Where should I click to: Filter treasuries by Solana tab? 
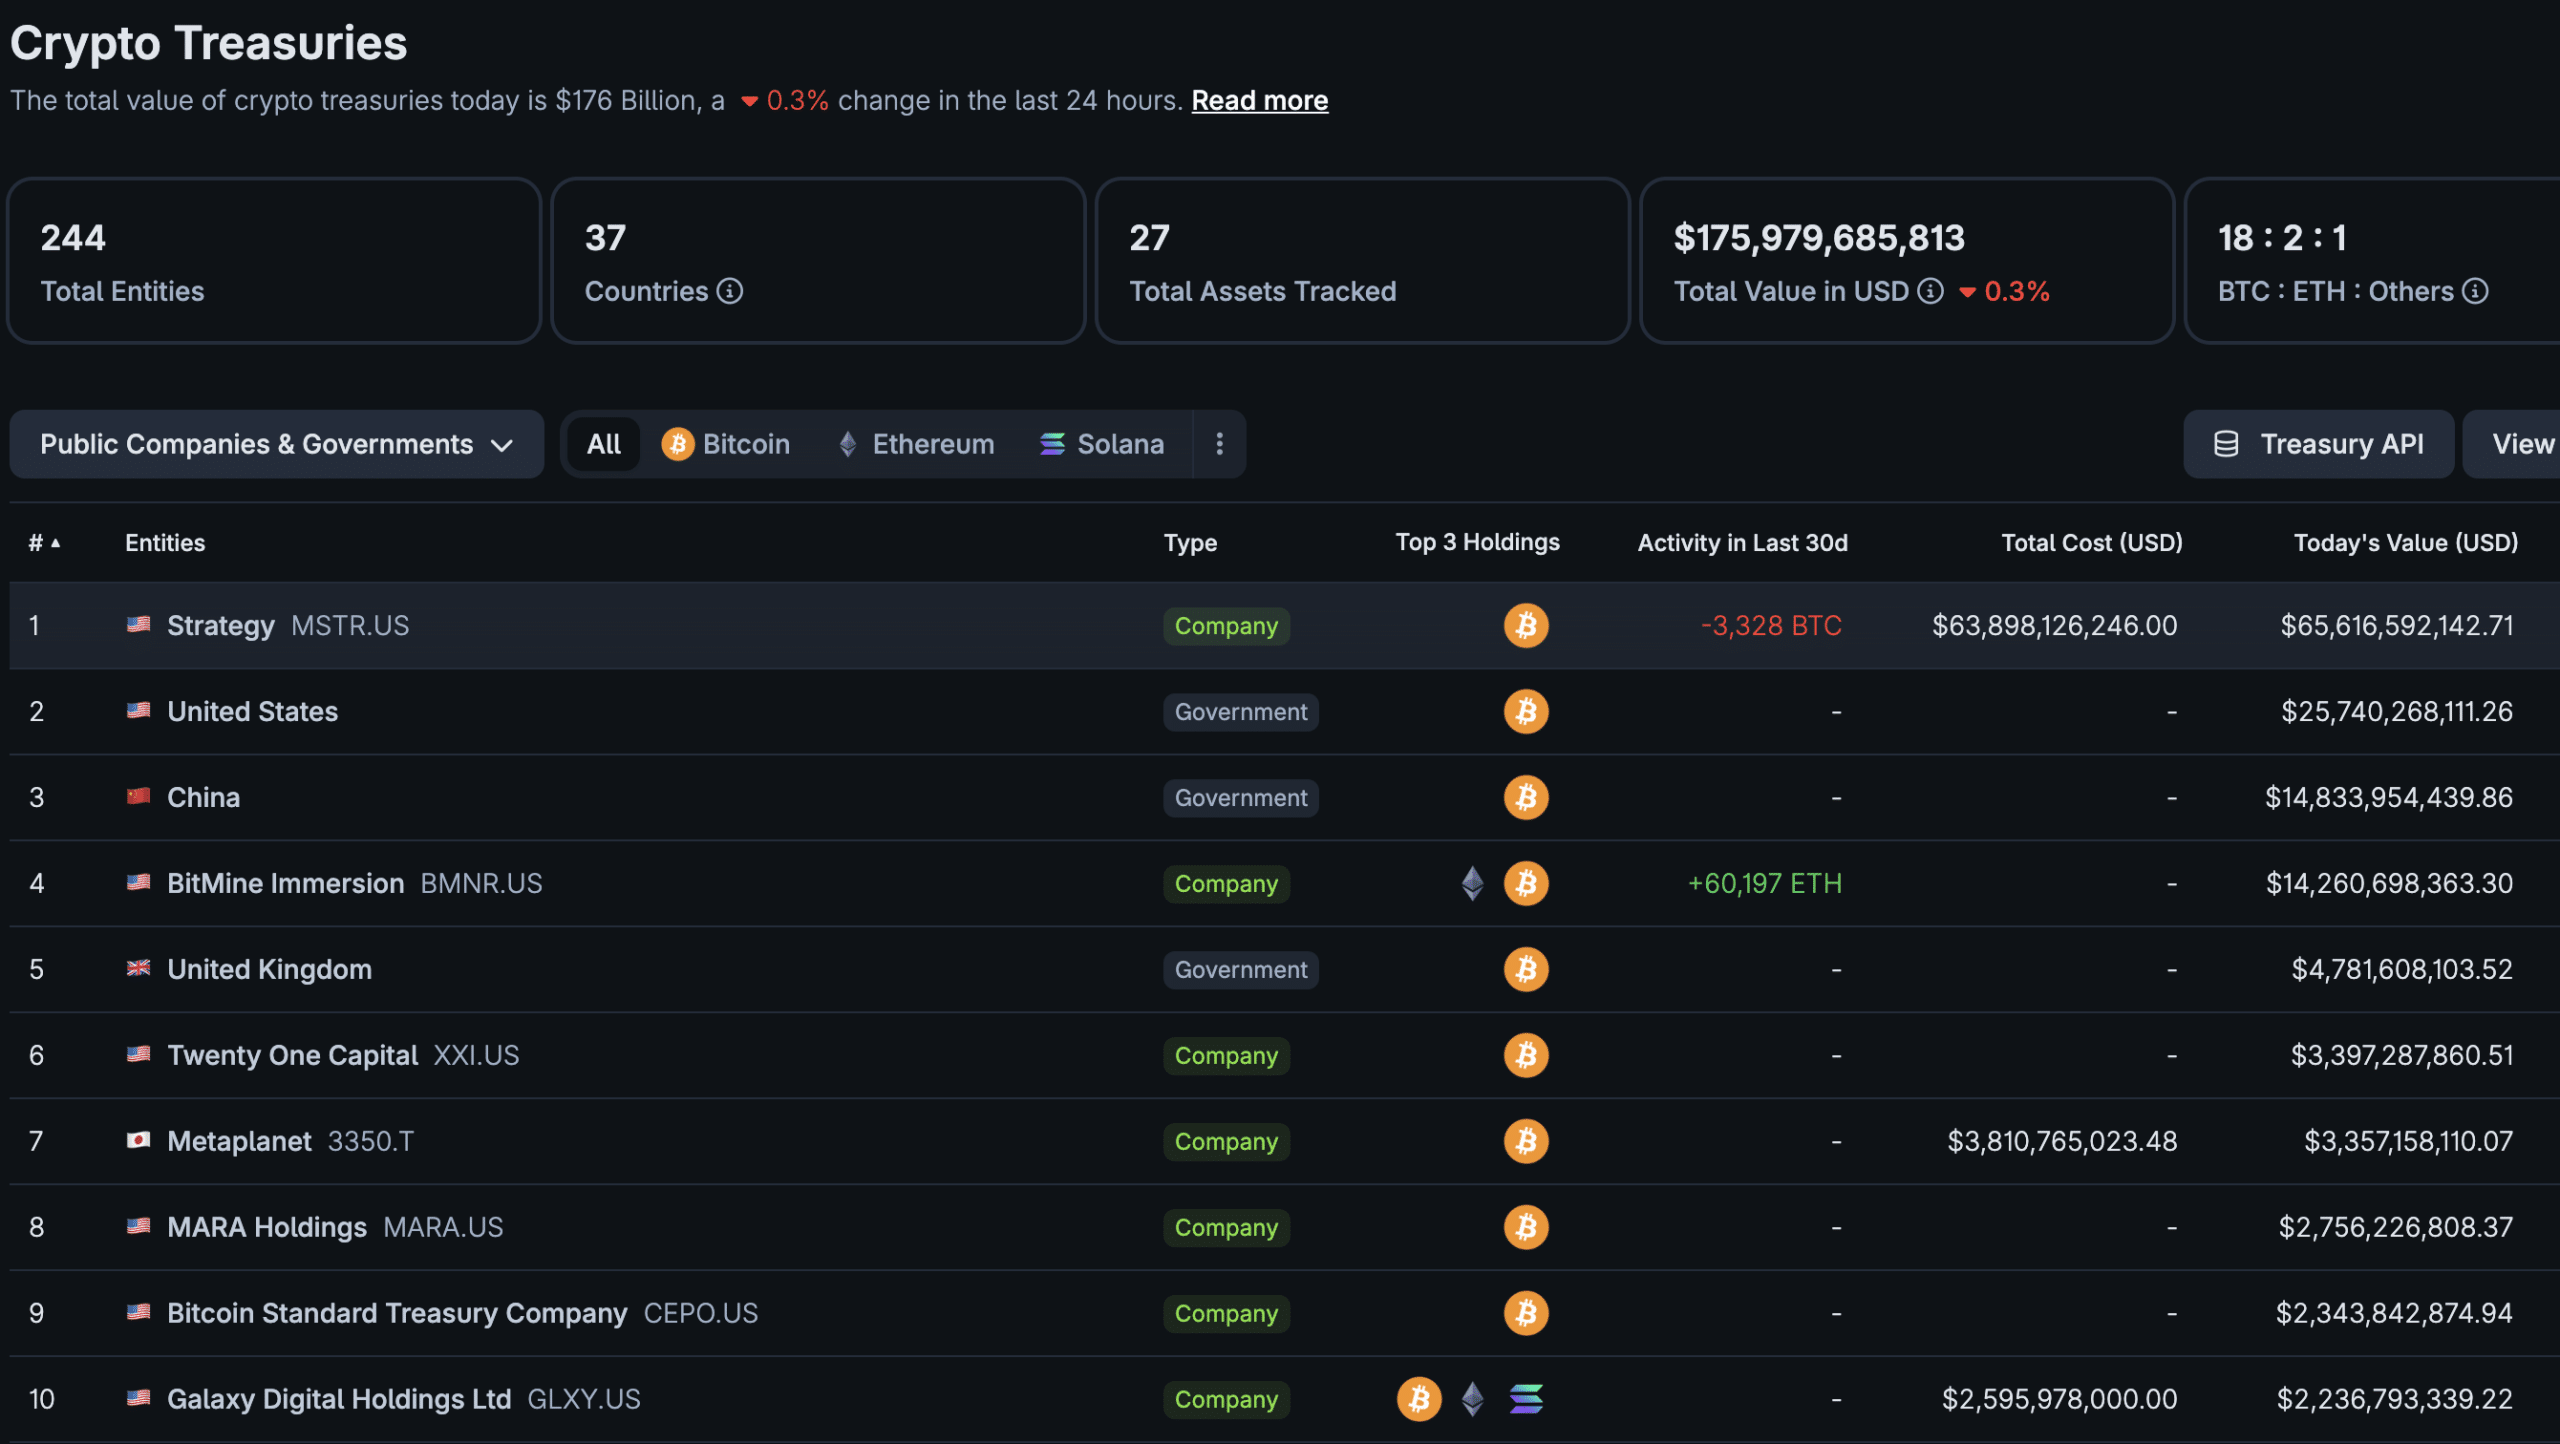pos(1102,444)
